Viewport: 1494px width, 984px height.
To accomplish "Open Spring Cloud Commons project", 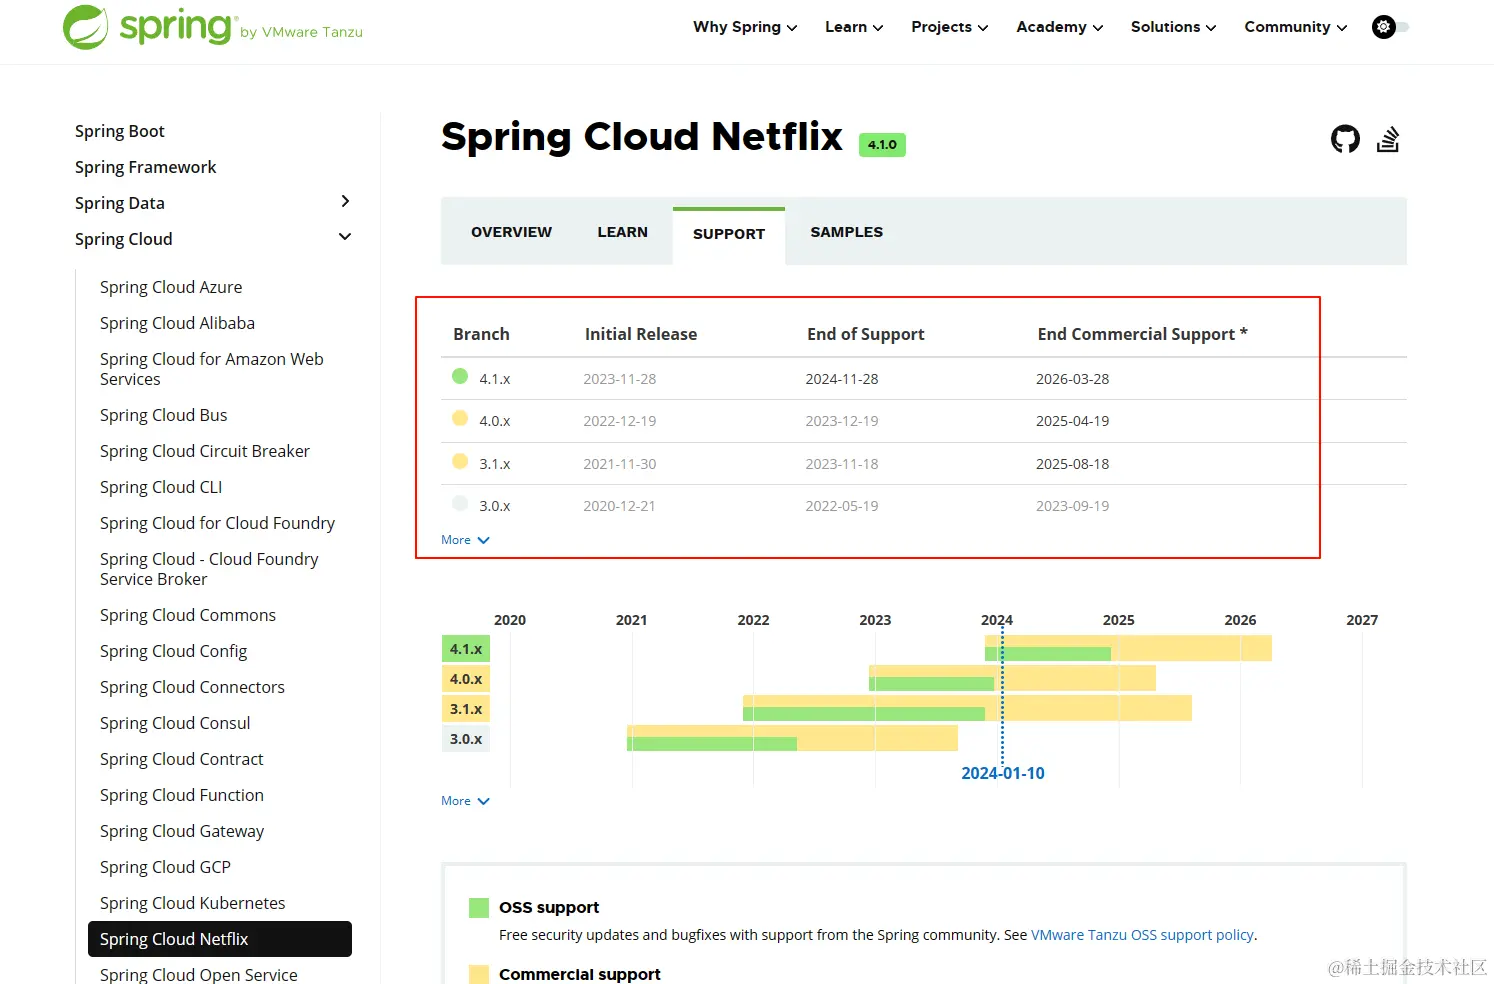I will (188, 615).
